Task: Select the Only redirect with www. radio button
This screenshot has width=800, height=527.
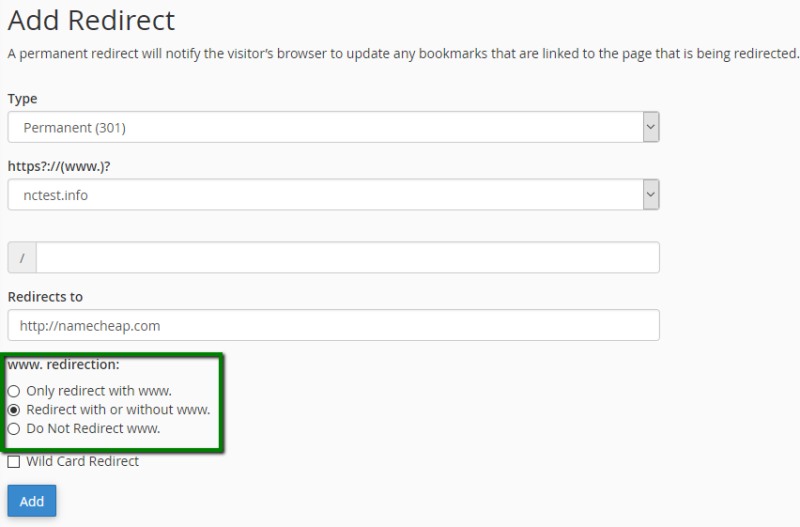Action: [14, 391]
